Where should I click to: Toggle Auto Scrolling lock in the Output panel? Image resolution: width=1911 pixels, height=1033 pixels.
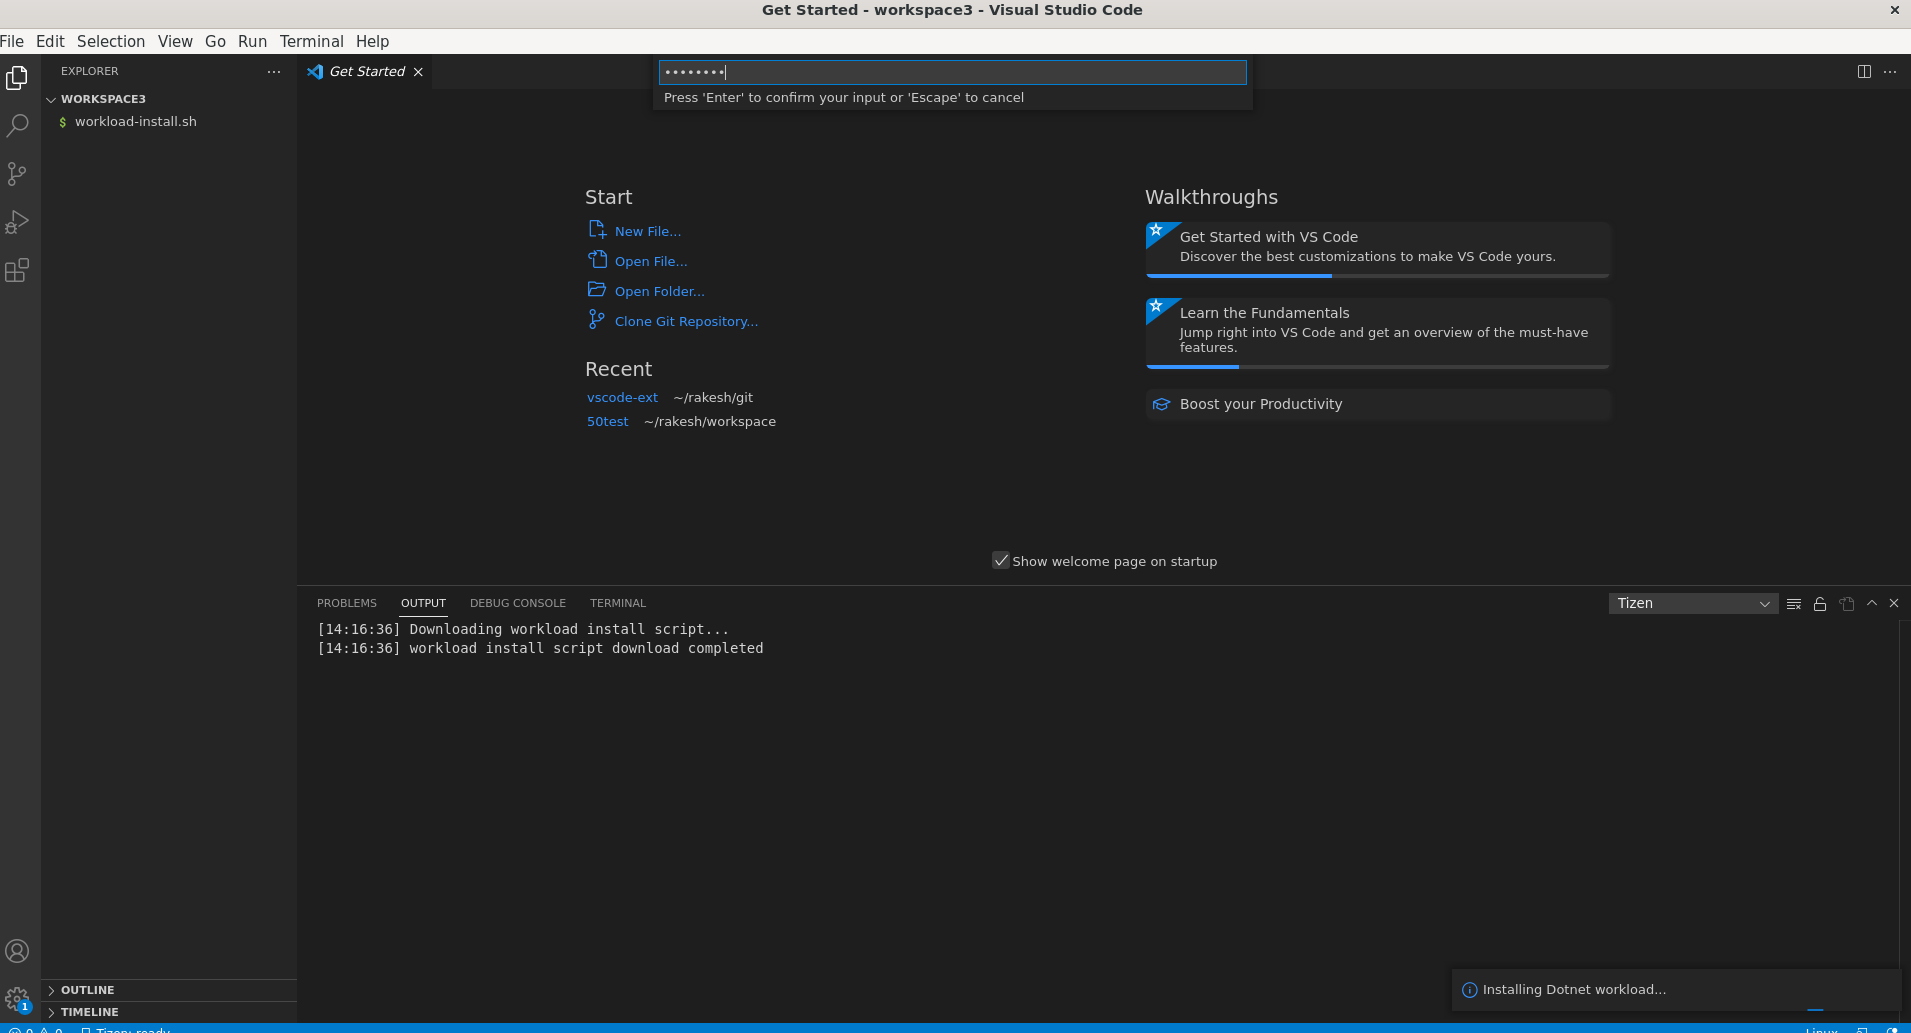click(x=1819, y=603)
